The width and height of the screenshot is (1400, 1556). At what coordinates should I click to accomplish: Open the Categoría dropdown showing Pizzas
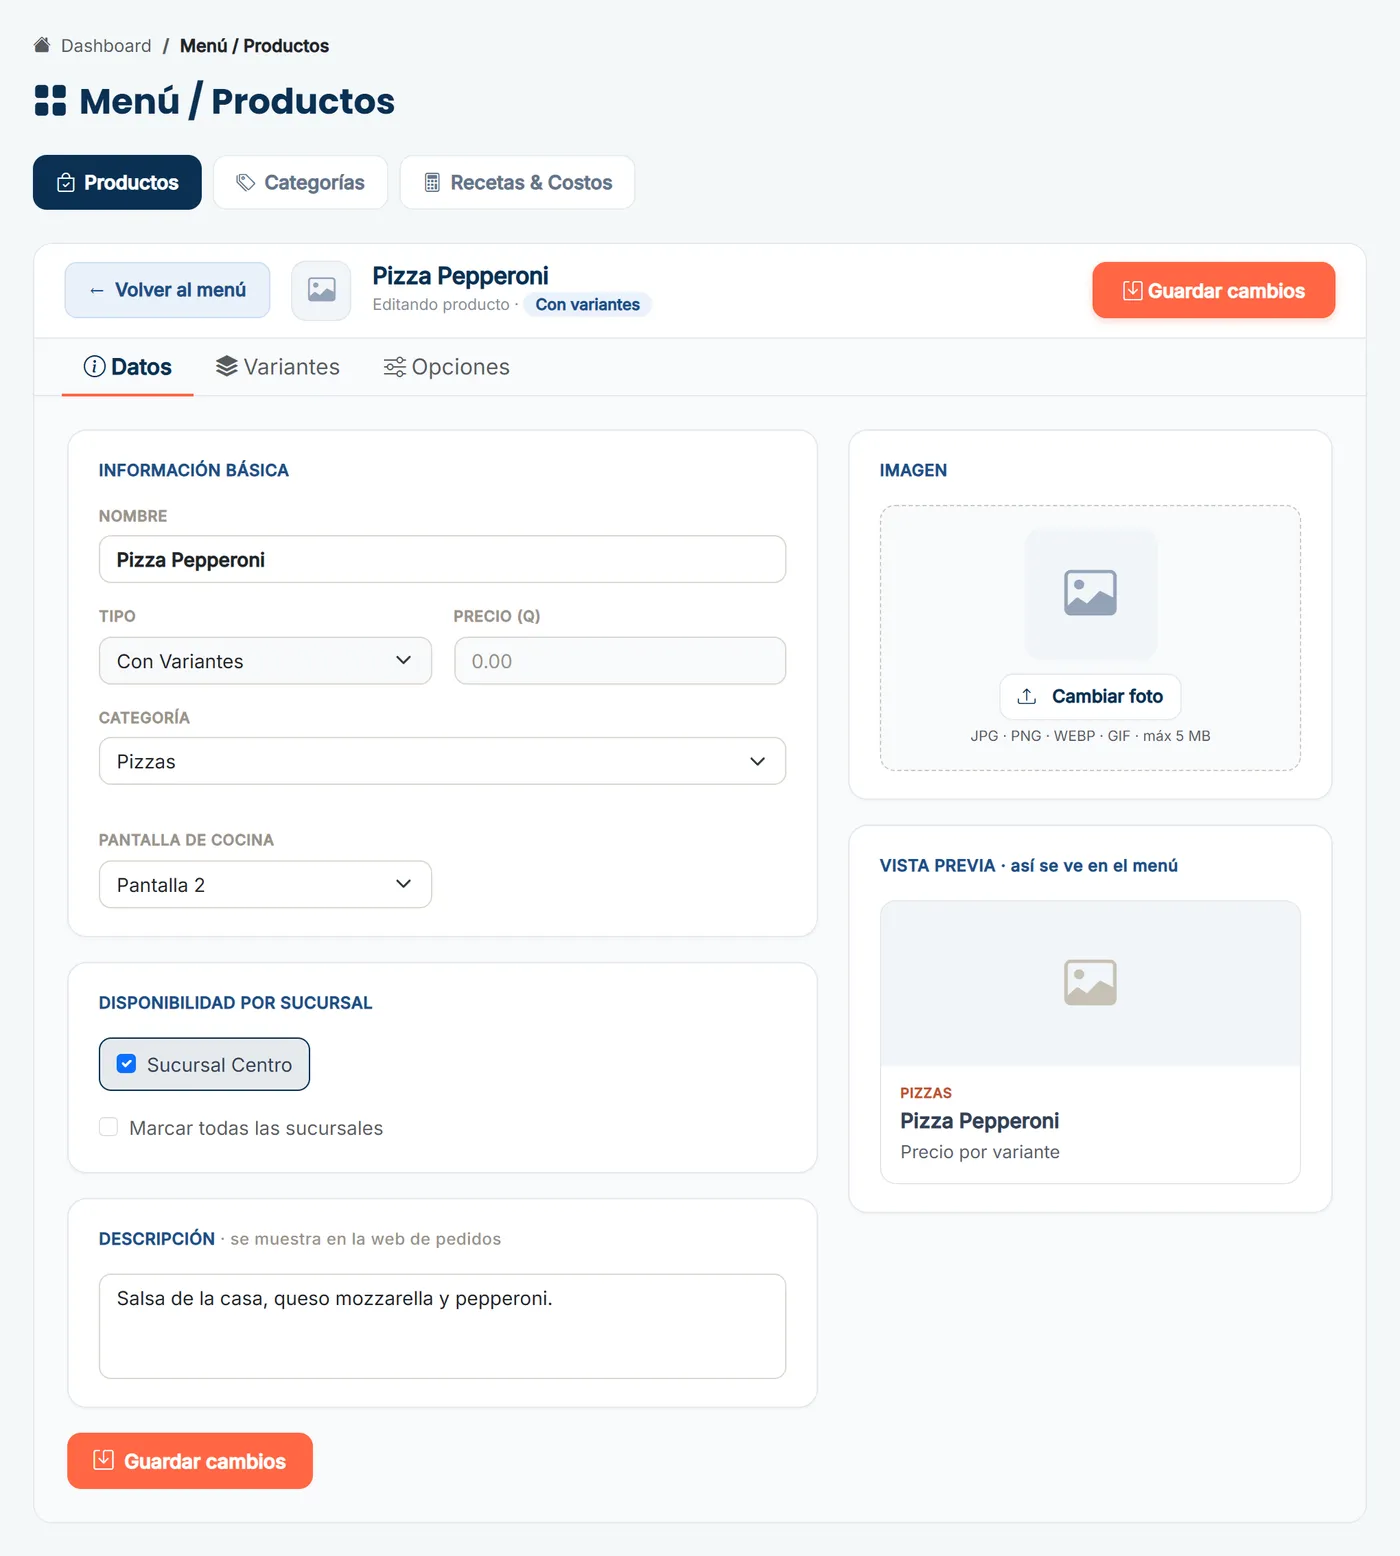(x=442, y=761)
